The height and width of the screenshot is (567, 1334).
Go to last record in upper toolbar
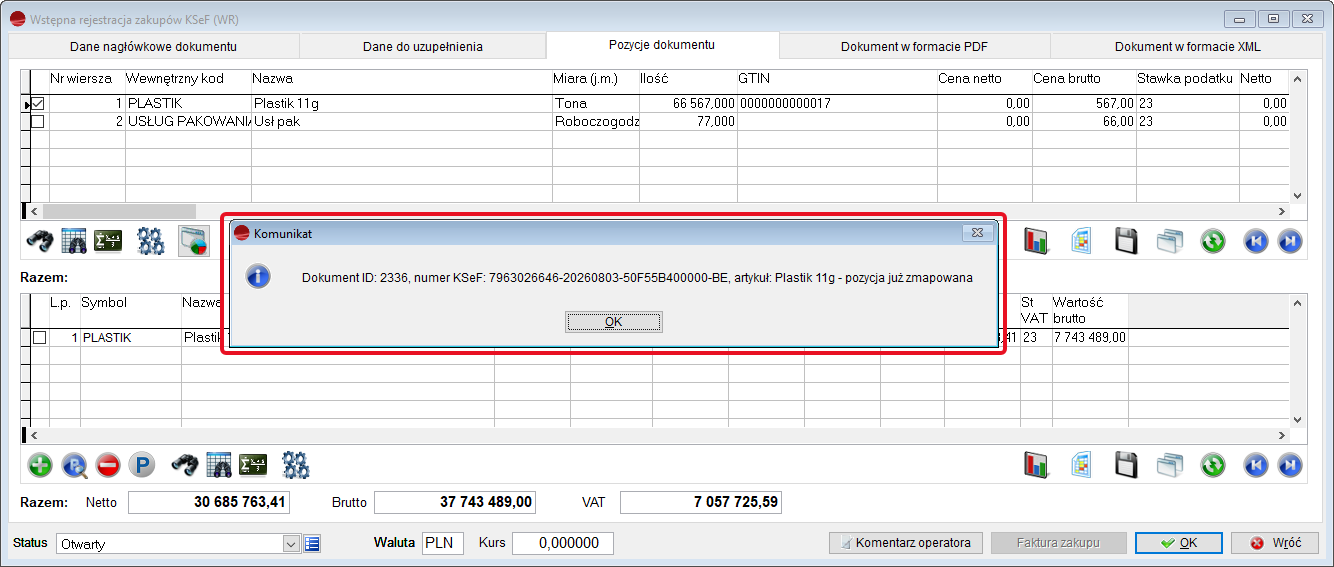pos(1290,241)
